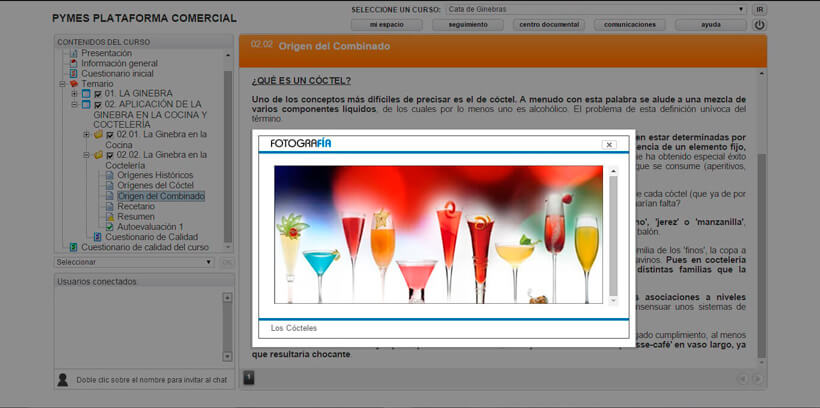Expand the 02.01. La Ginebra en la Cocina node
Screen dimensions: 820x408
pos(86,134)
